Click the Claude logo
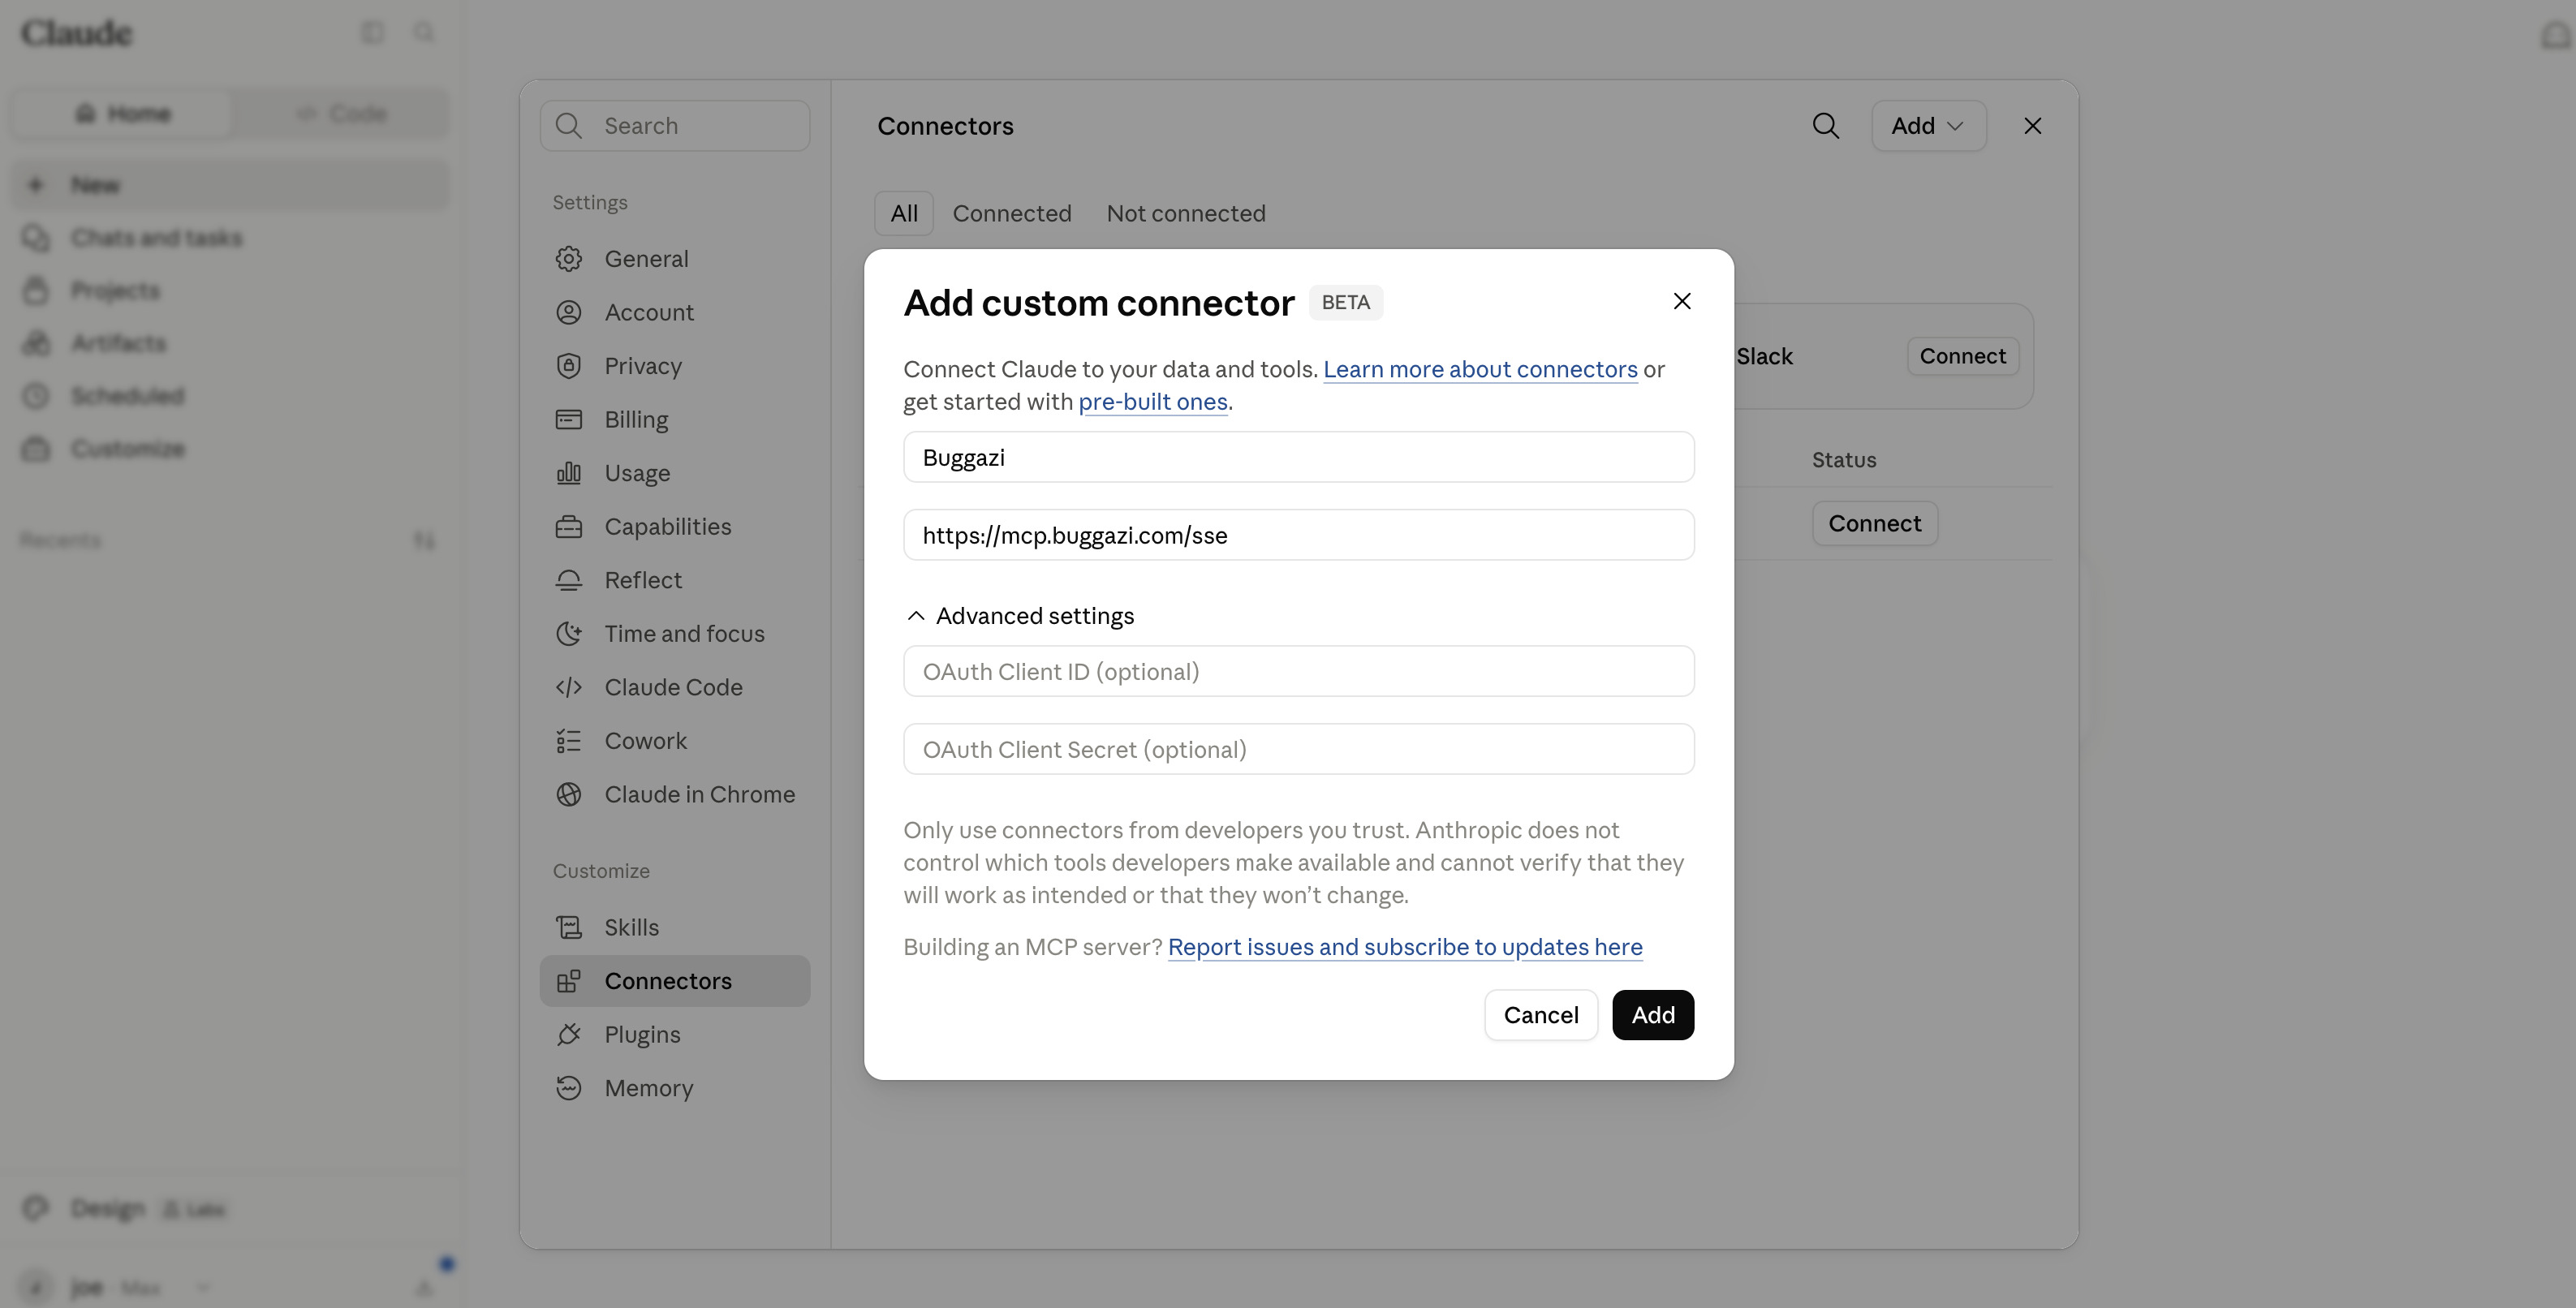This screenshot has width=2576, height=1308. [x=77, y=33]
